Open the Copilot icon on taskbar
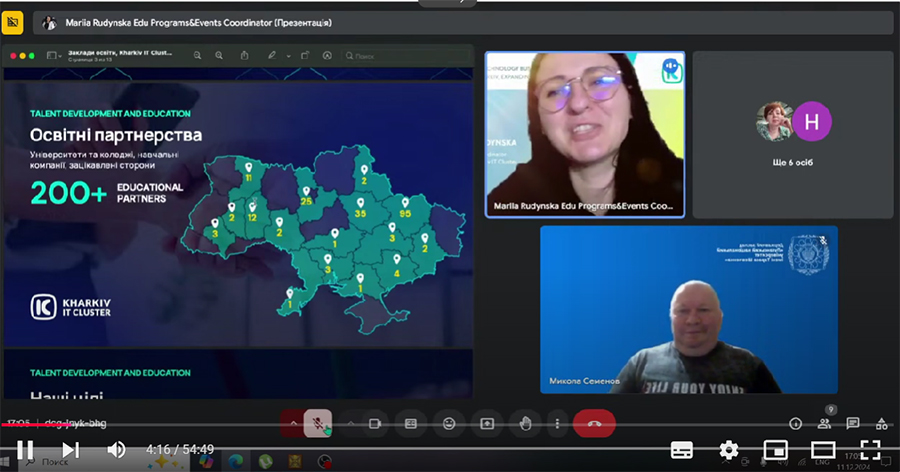The image size is (900, 472). point(206,462)
